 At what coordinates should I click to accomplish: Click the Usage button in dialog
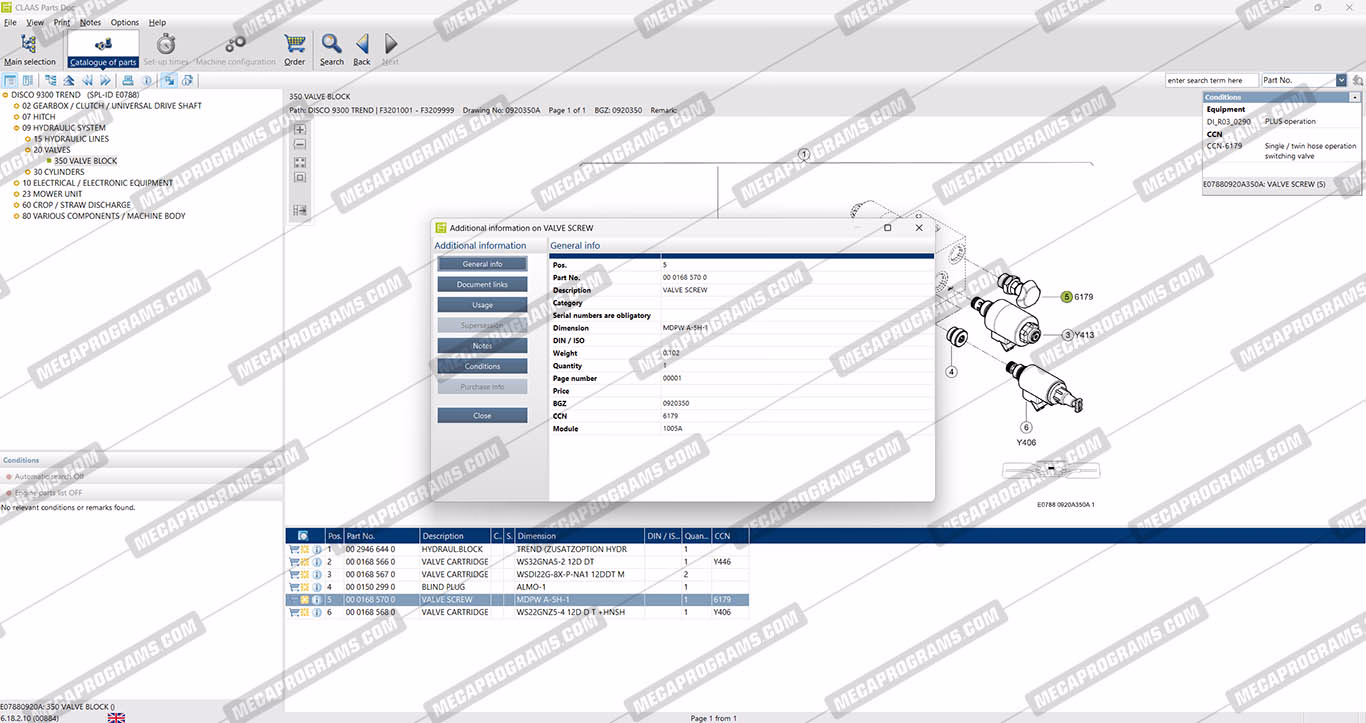pyautogui.click(x=482, y=305)
